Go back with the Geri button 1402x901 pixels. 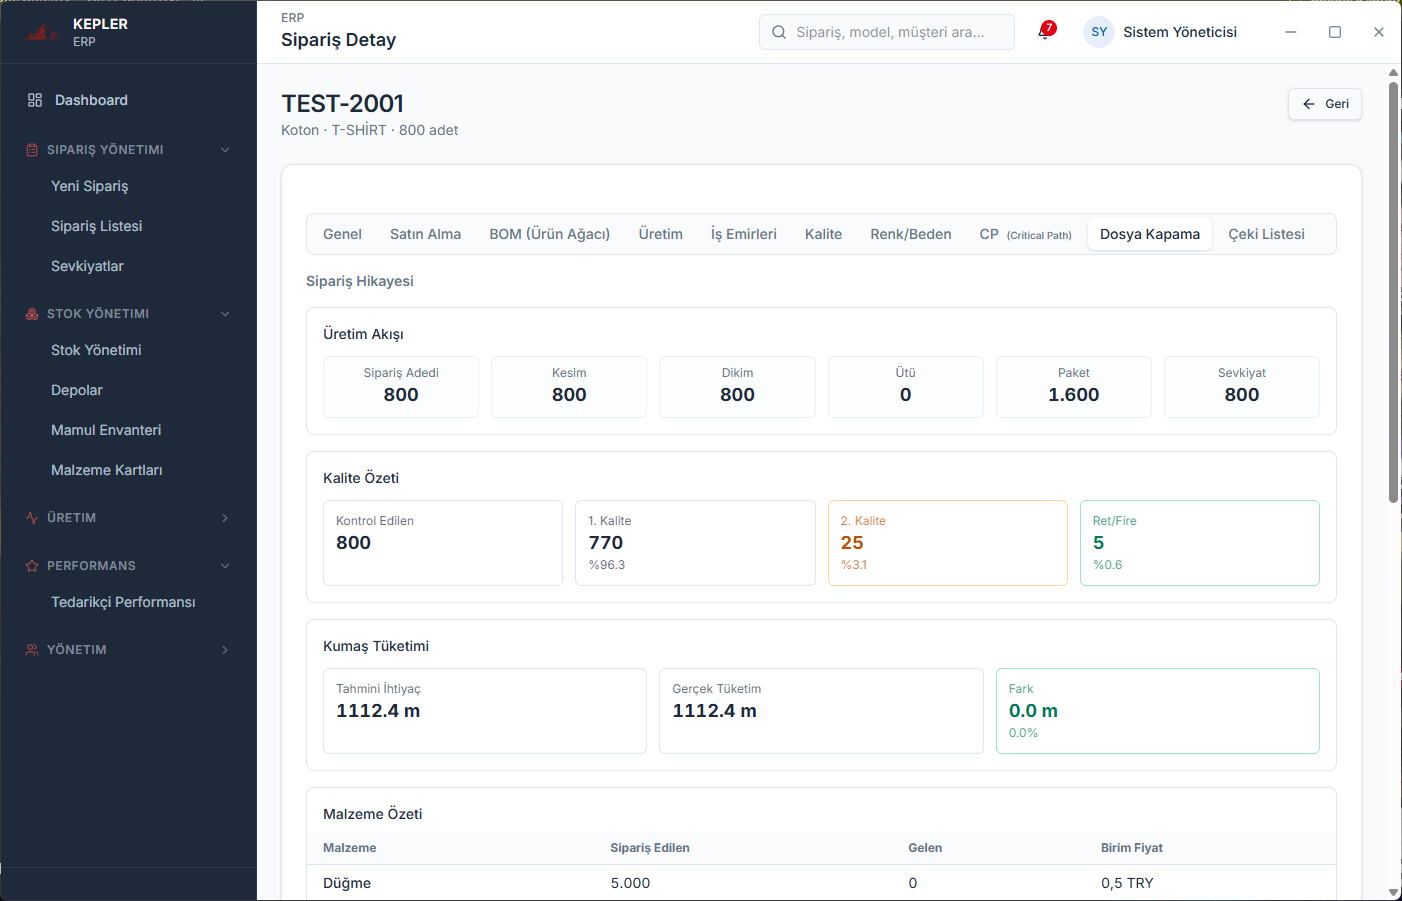click(x=1325, y=104)
